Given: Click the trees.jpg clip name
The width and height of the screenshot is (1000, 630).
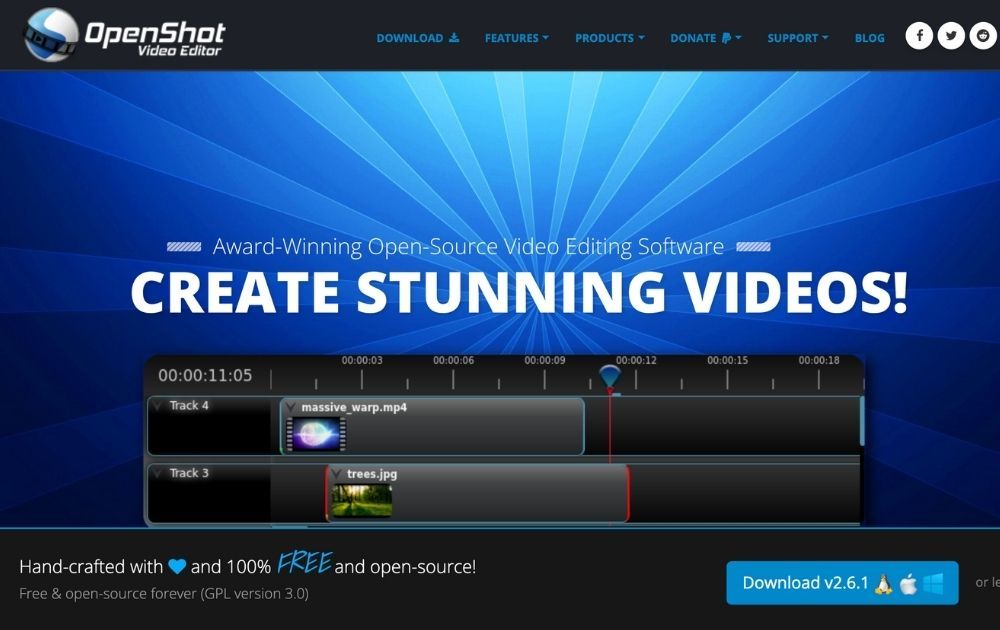Looking at the screenshot, I should pos(372,474).
